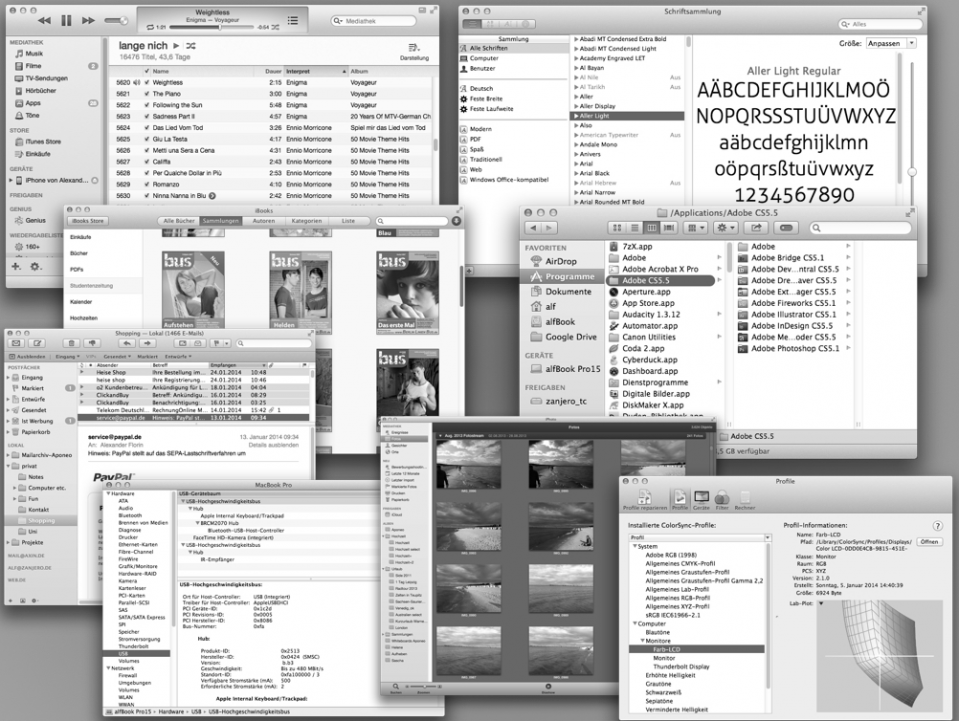This screenshot has width=959, height=721.
Task: Uncheck the 'Califfa' song checkbox
Action: coord(147,162)
